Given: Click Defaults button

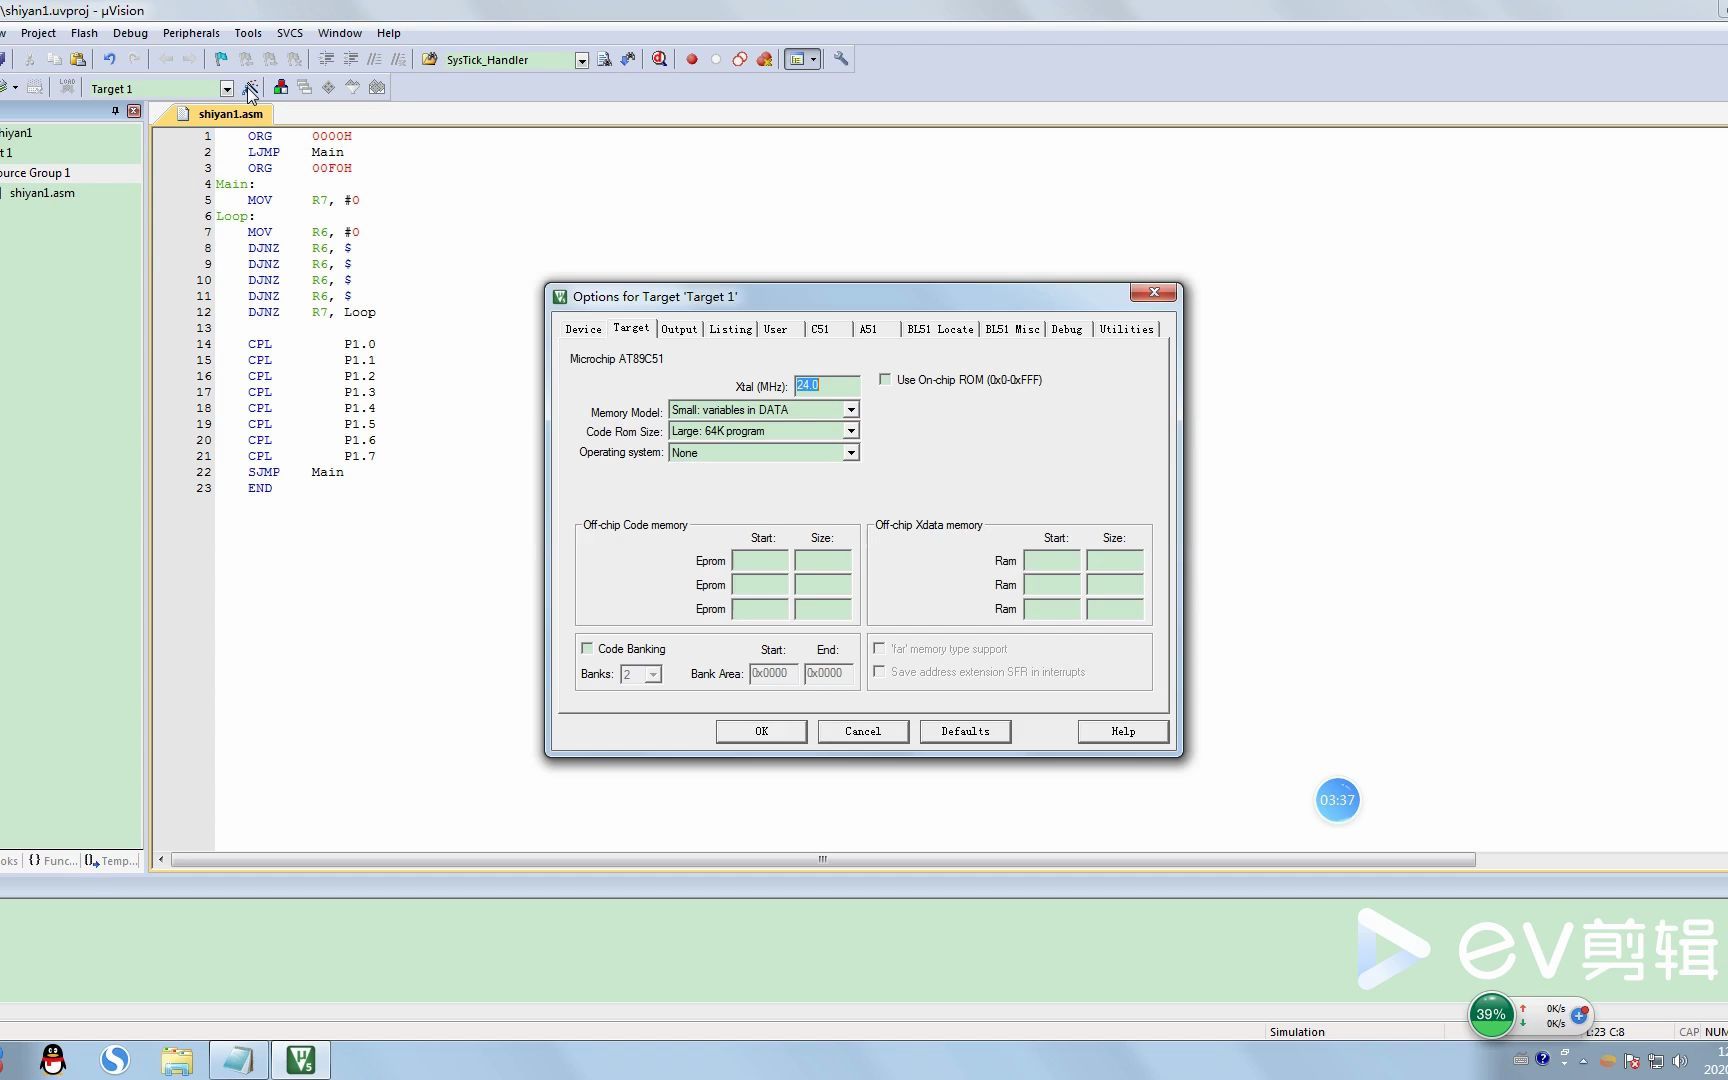Looking at the screenshot, I should [965, 731].
